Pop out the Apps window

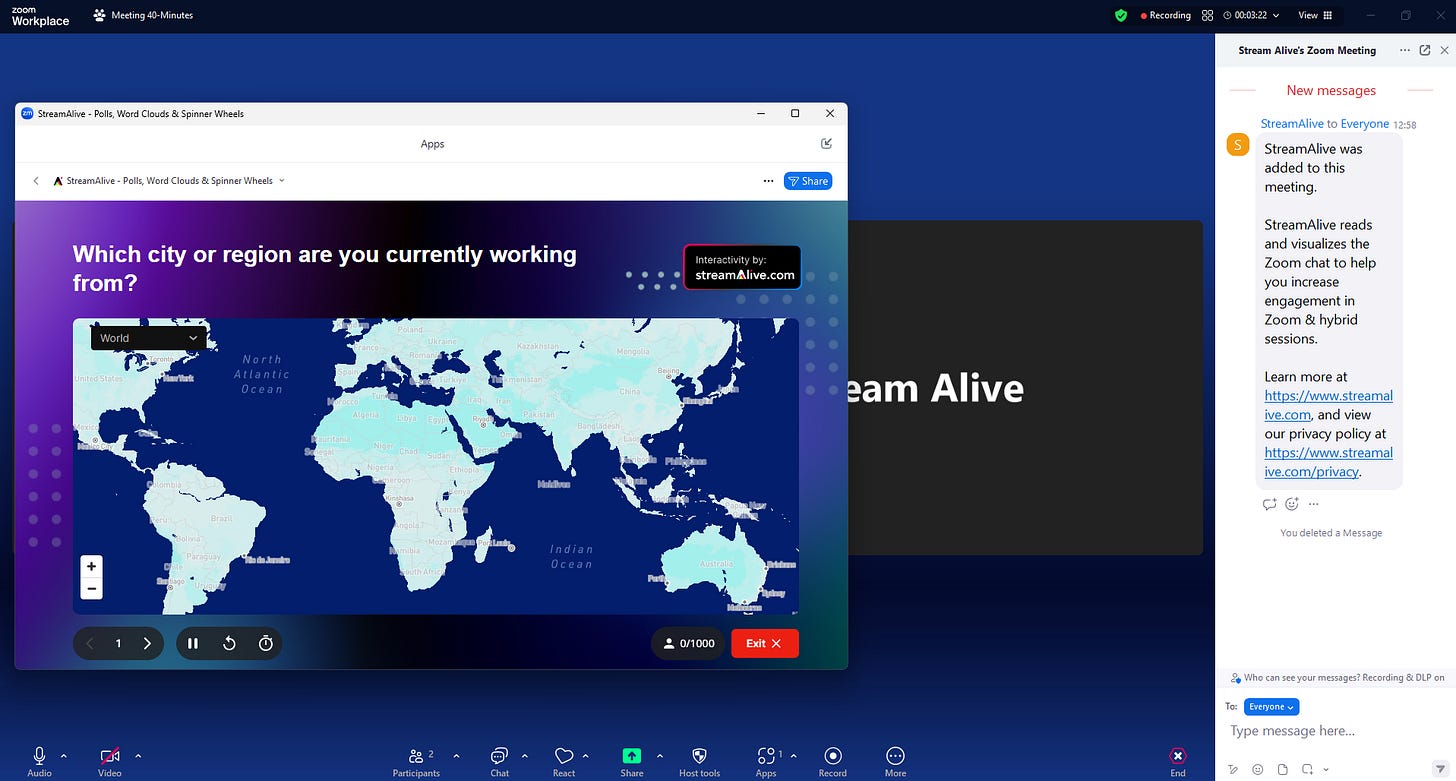827,143
